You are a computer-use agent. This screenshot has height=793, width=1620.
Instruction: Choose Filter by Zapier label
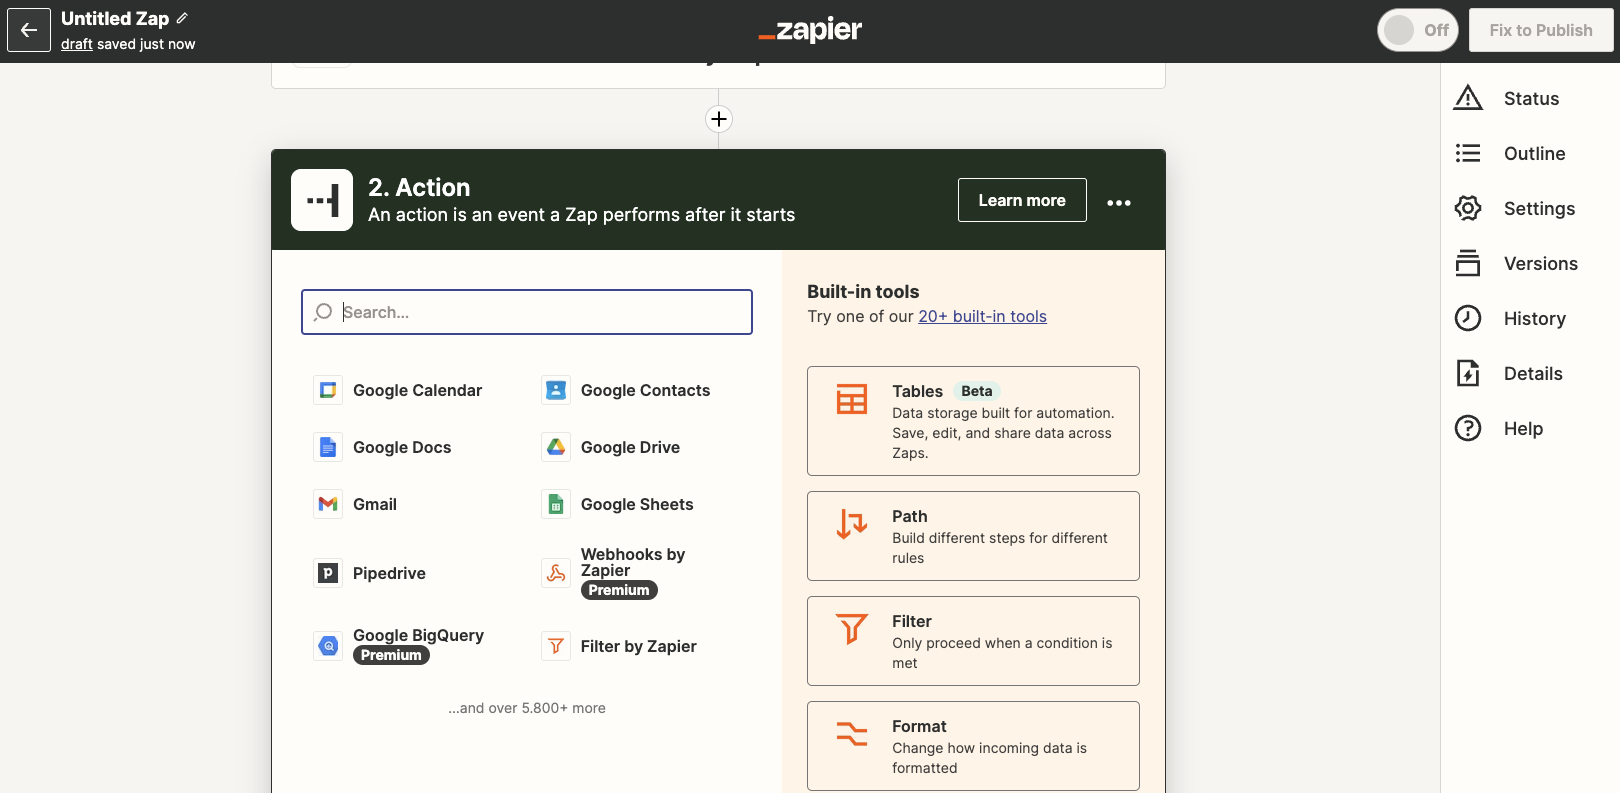coord(639,646)
